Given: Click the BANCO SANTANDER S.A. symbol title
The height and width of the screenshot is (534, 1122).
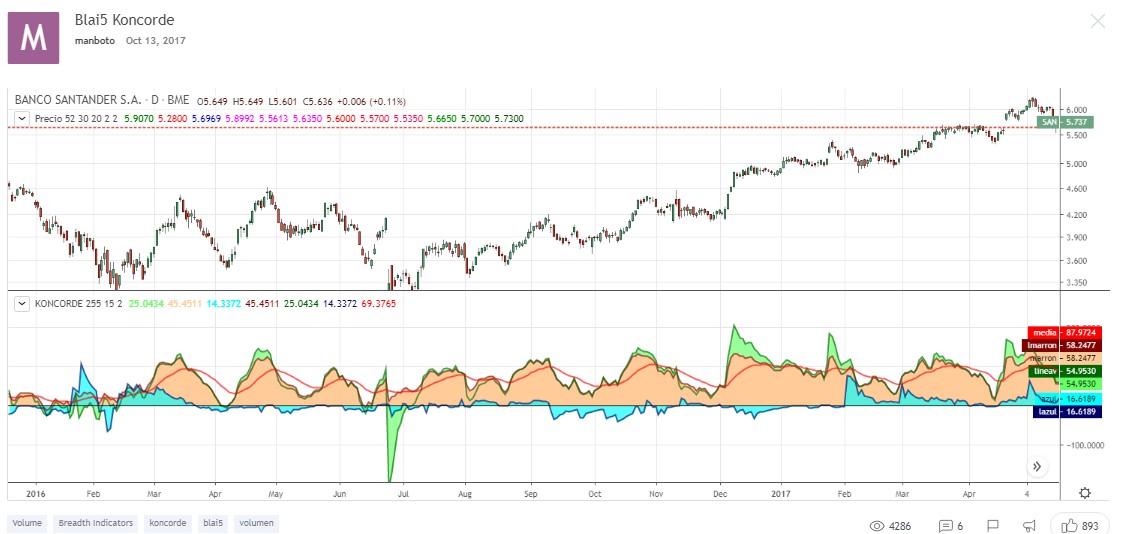Looking at the screenshot, I should [102, 102].
